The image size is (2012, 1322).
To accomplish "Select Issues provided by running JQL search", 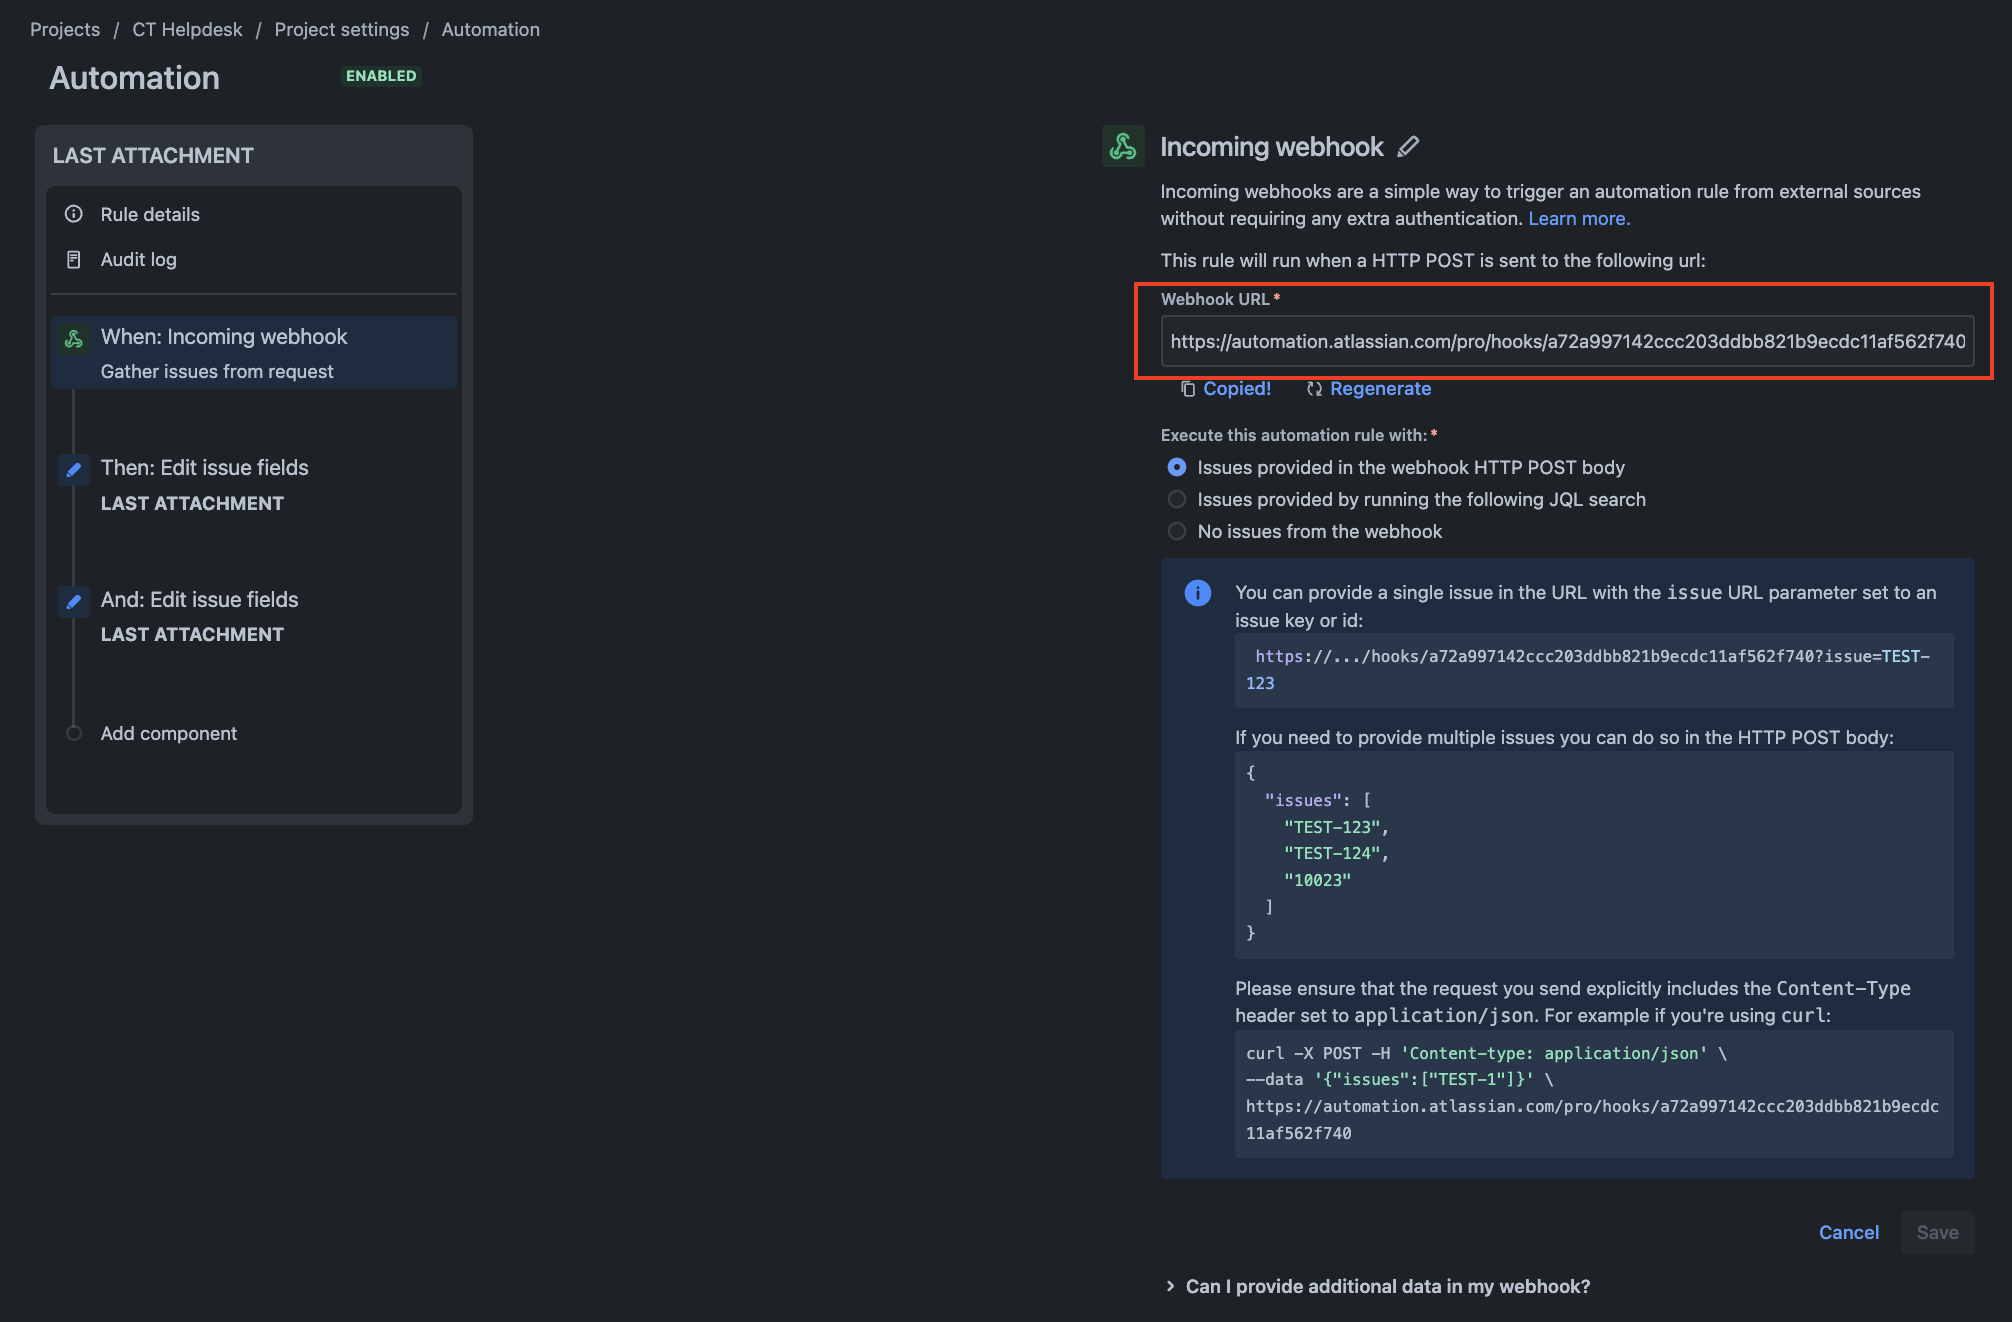I will [1177, 499].
